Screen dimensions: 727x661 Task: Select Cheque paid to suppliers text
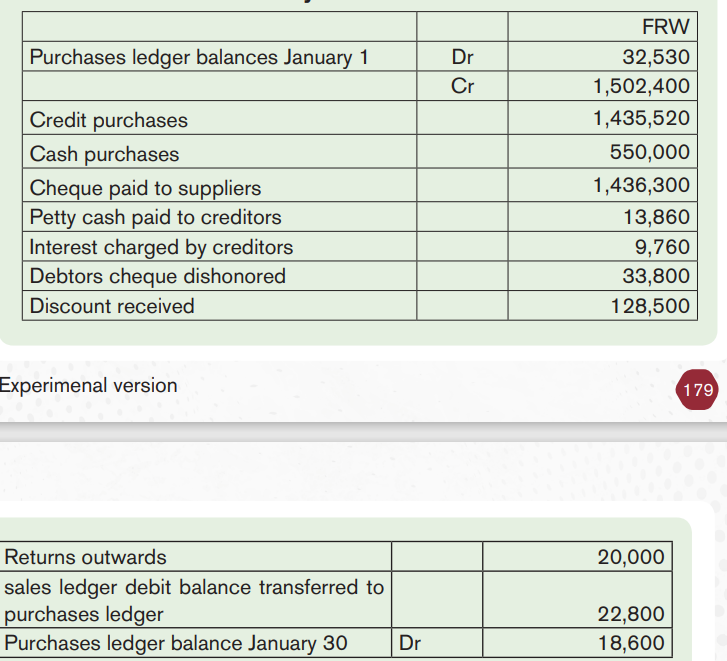(146, 188)
